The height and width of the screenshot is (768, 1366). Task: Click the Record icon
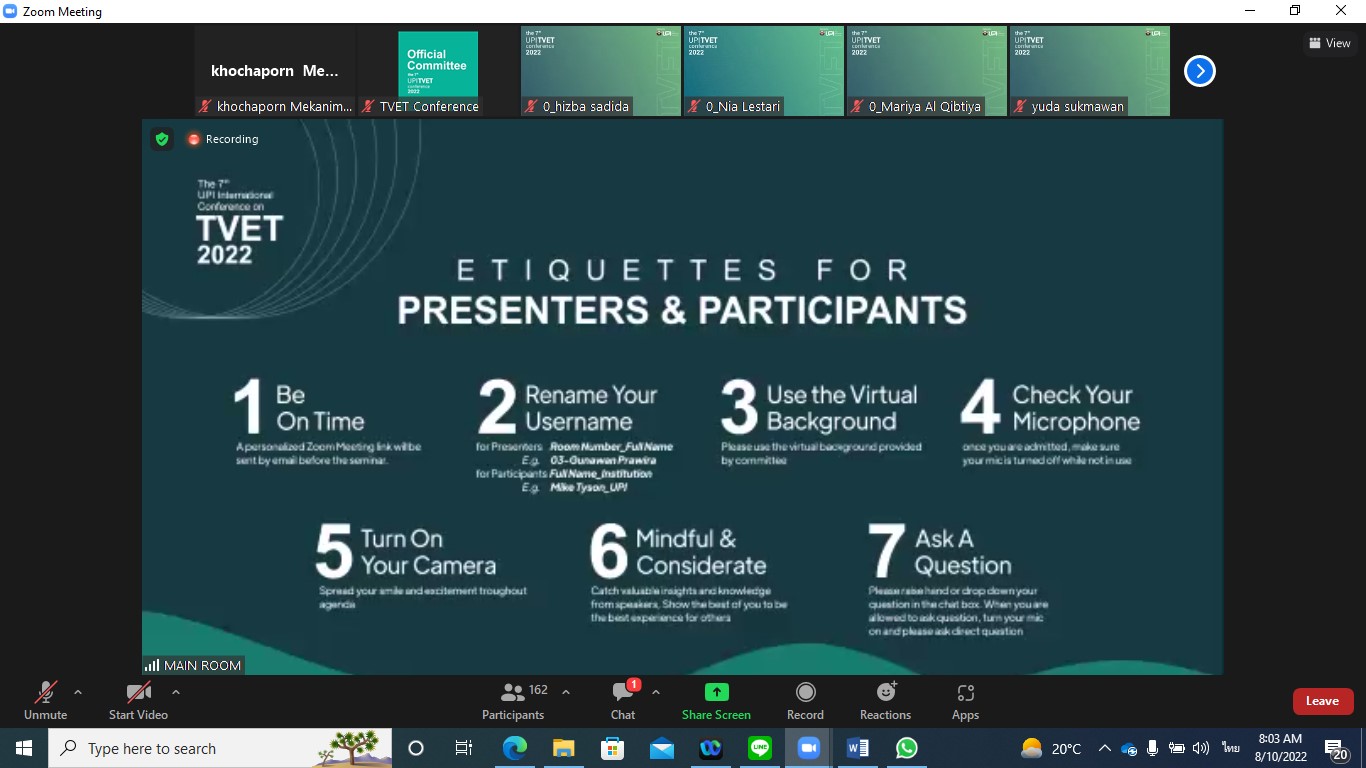805,701
